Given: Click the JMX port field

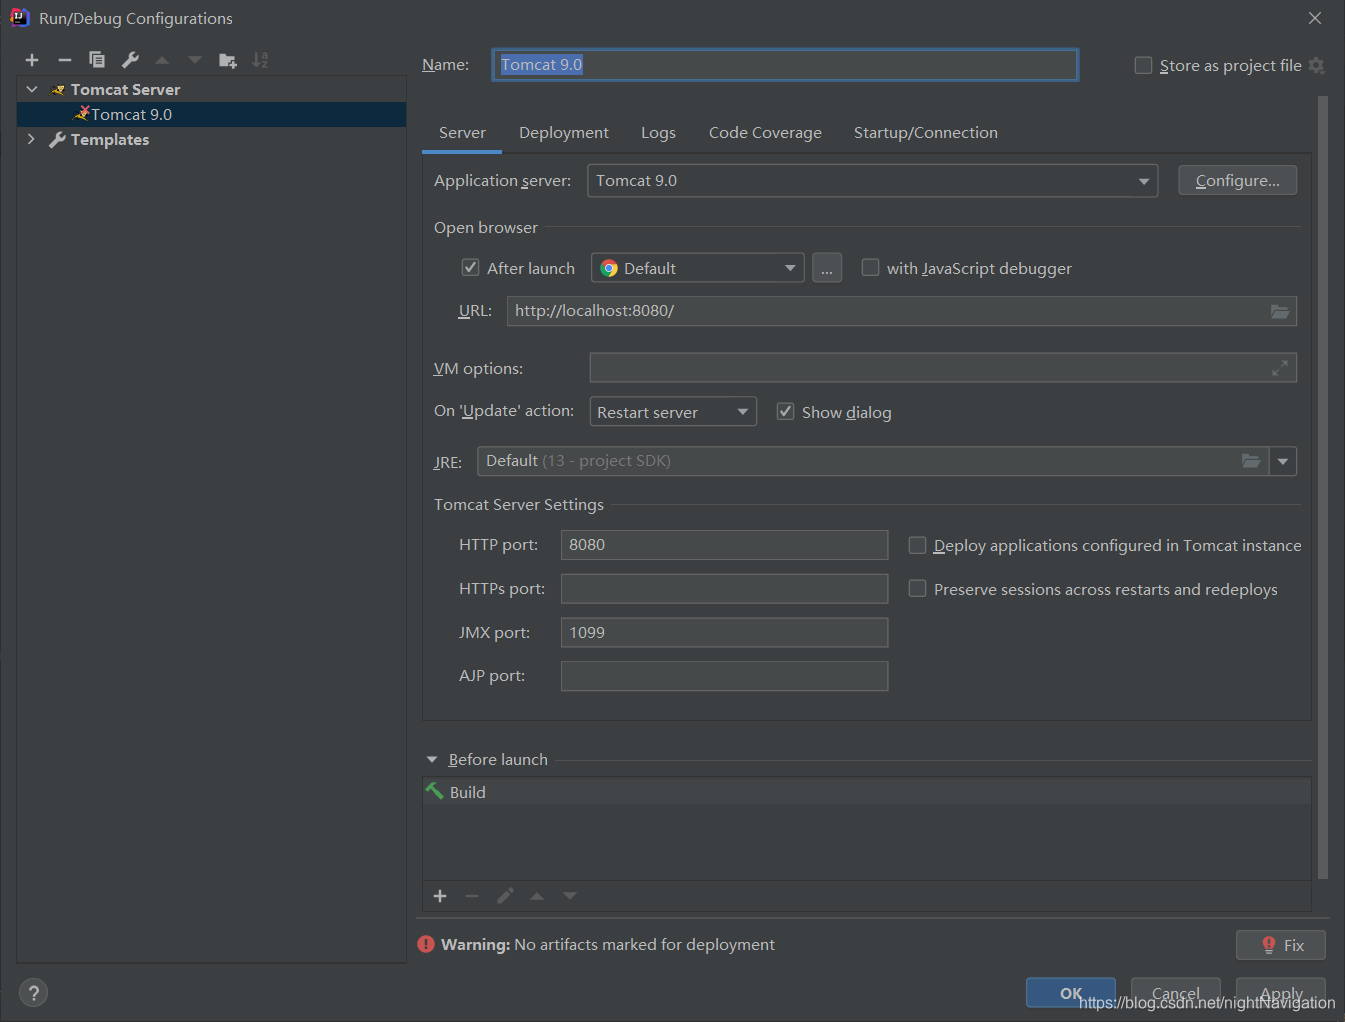Looking at the screenshot, I should (724, 633).
